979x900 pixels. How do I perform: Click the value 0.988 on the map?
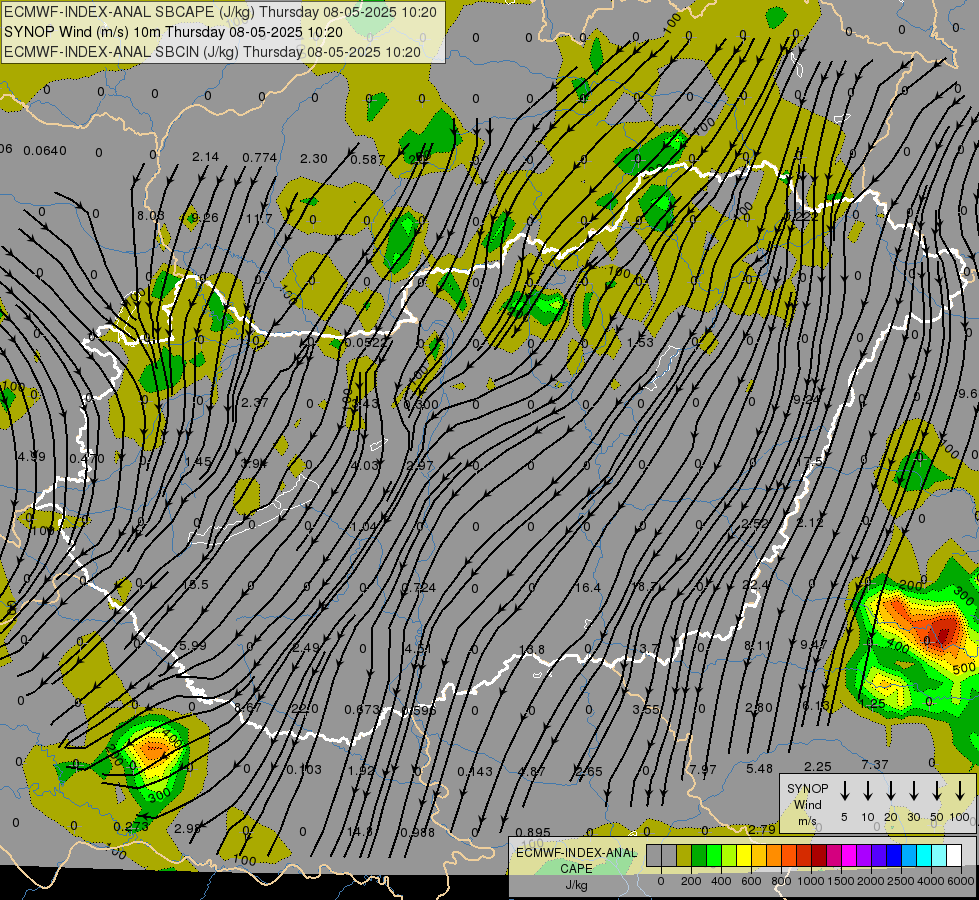pyautogui.click(x=417, y=833)
